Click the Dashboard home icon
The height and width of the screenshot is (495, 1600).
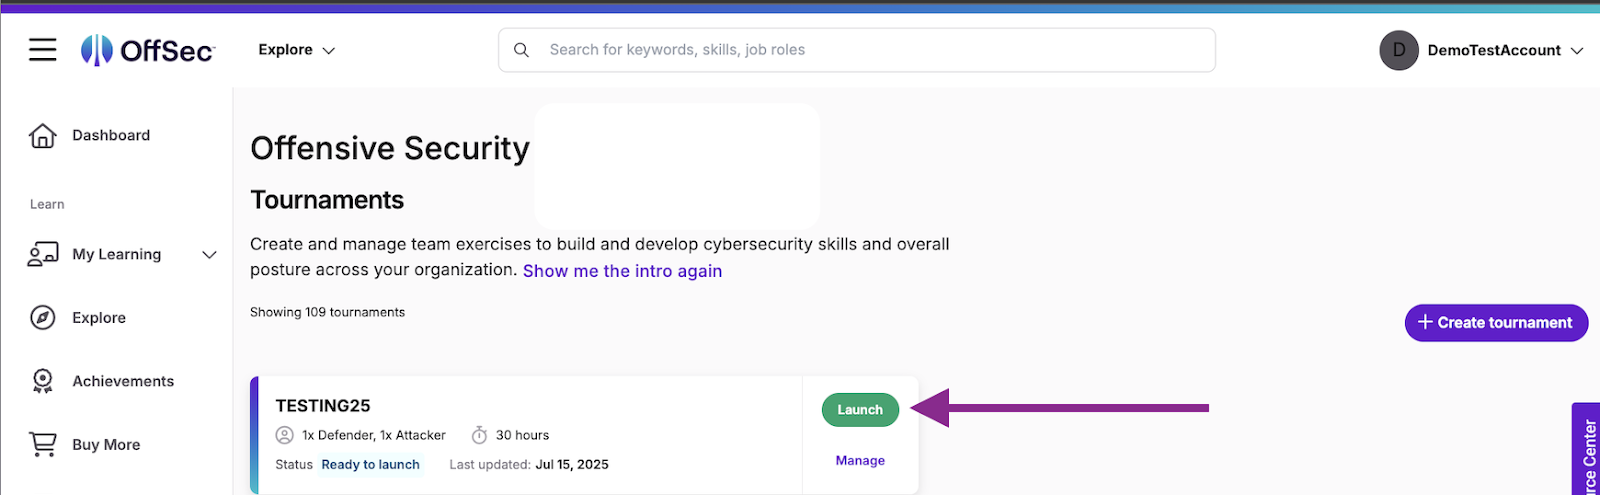[x=42, y=136]
